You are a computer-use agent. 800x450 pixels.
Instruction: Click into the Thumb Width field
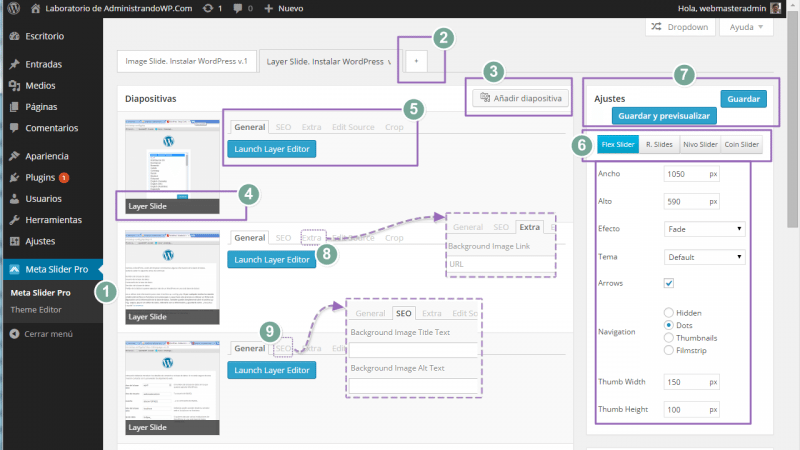tap(691, 382)
